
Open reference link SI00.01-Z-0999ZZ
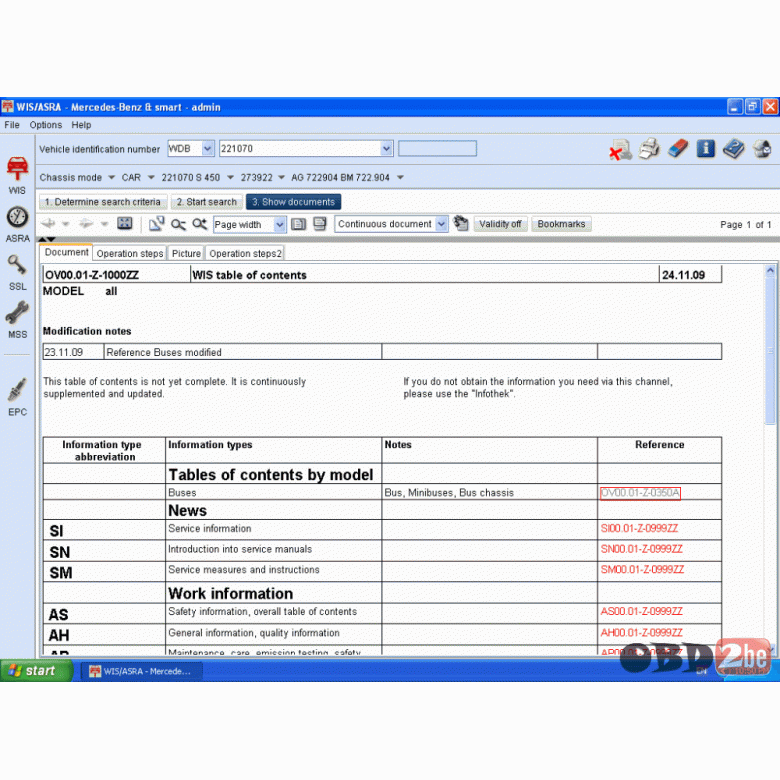[x=639, y=528]
